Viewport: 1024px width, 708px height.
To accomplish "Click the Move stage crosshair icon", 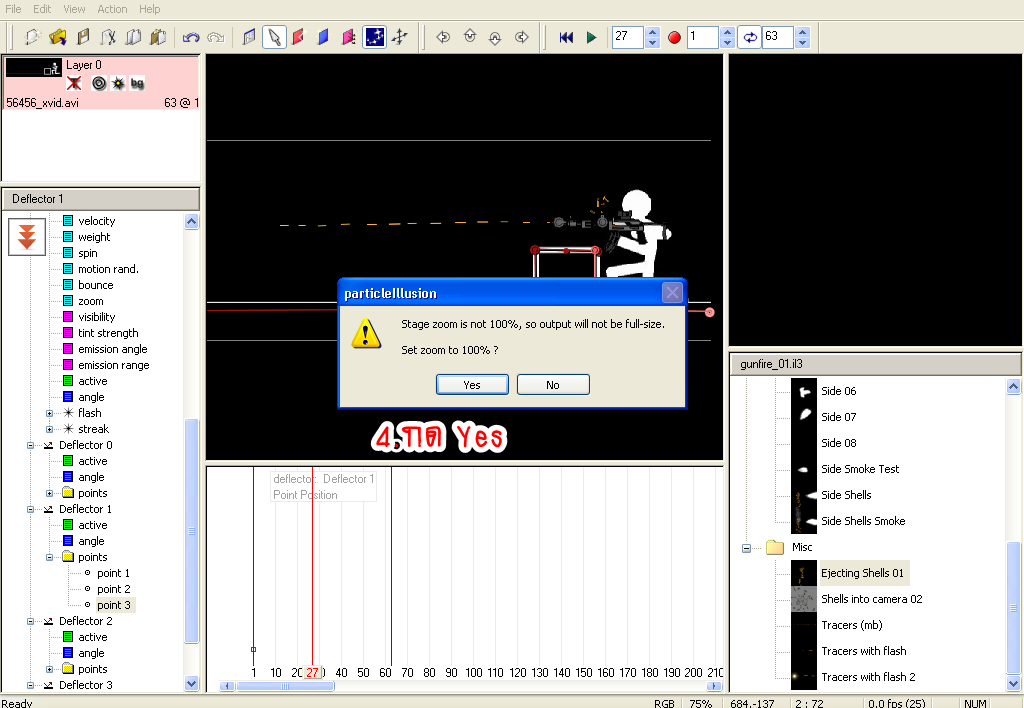I will tap(399, 37).
